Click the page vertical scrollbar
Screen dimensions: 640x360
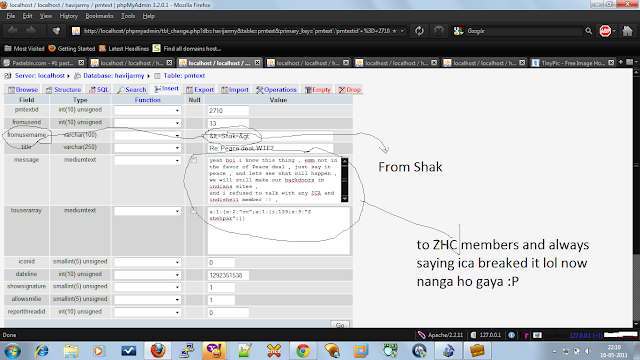(636, 198)
